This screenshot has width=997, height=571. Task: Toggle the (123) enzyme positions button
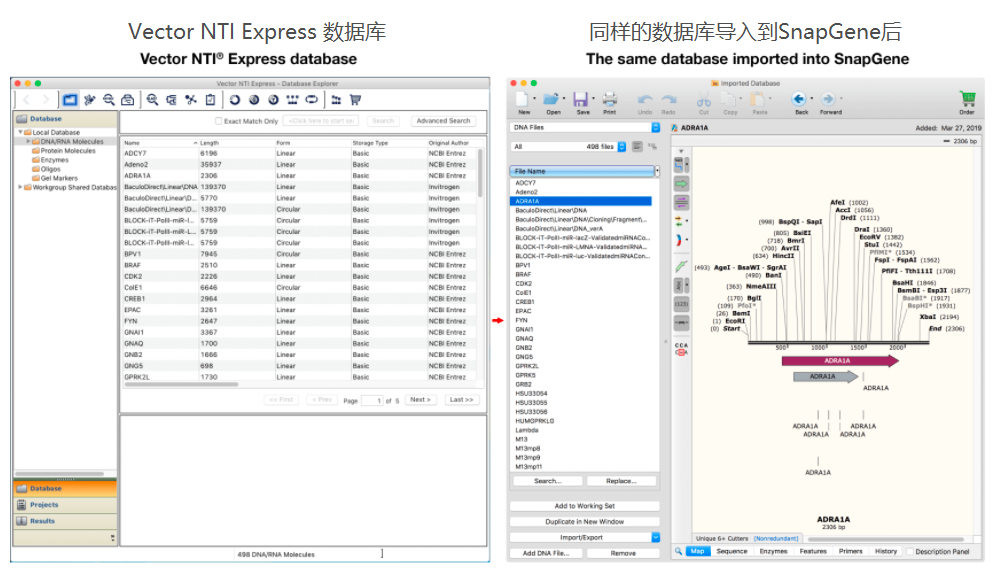tap(681, 304)
